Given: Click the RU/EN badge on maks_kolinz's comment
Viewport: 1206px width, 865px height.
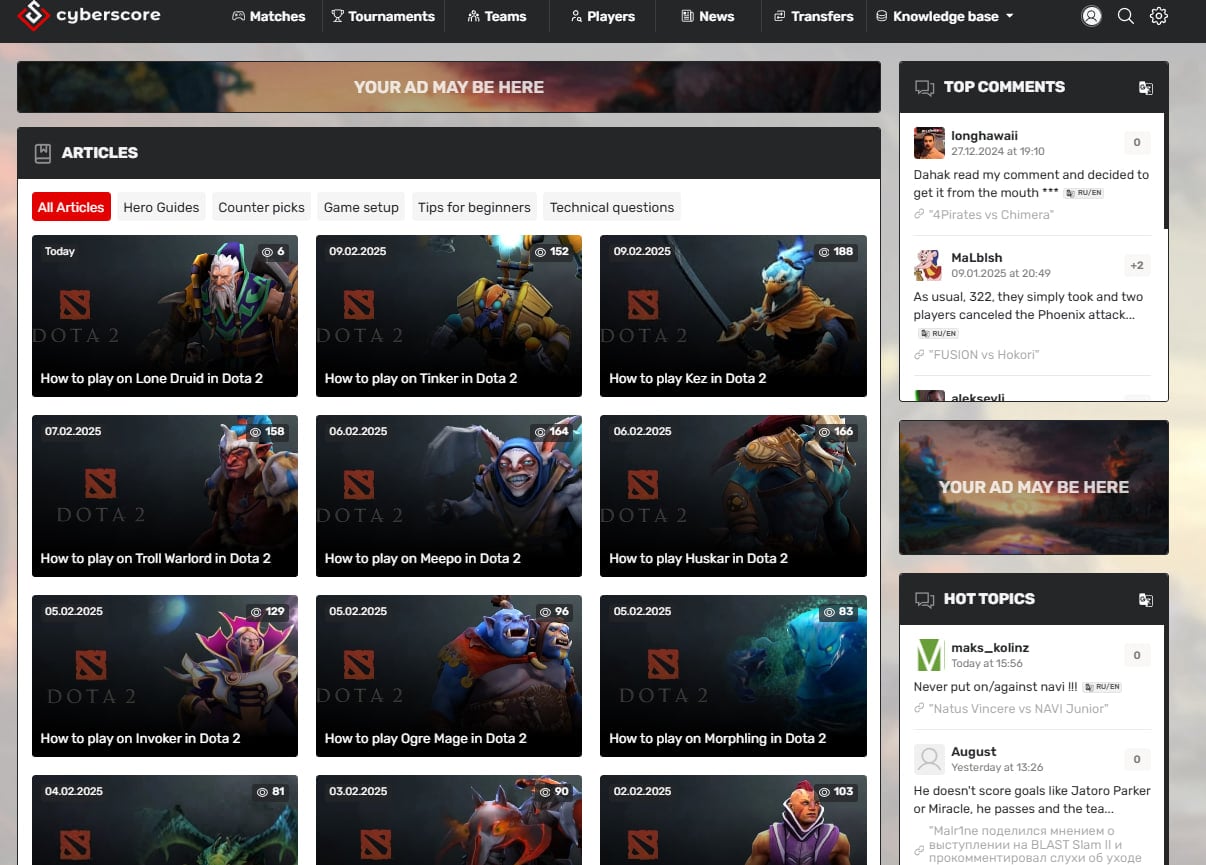Looking at the screenshot, I should (1102, 687).
